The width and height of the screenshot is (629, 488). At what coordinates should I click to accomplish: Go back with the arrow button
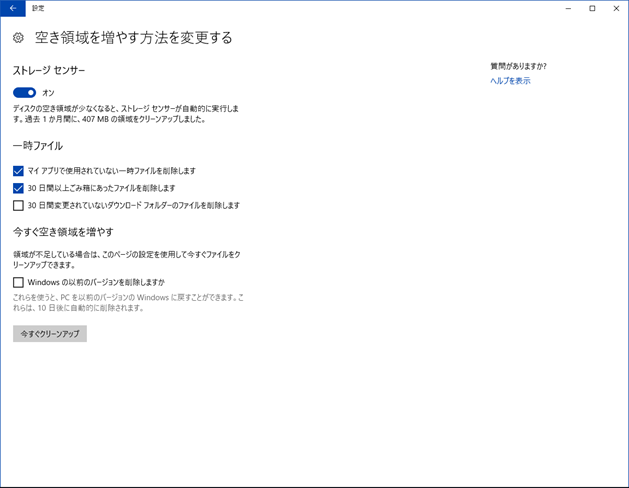click(x=13, y=8)
